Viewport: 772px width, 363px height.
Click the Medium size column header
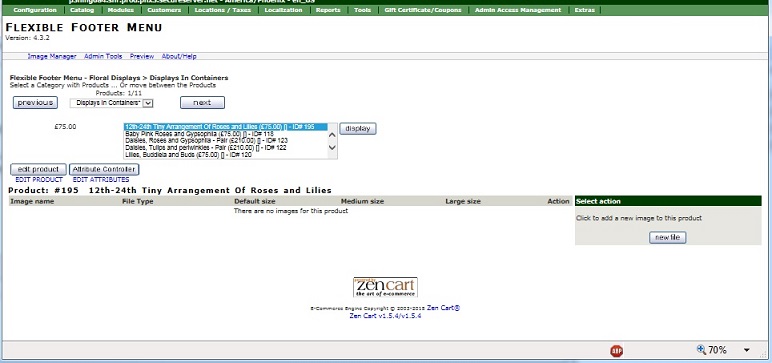[x=362, y=201]
